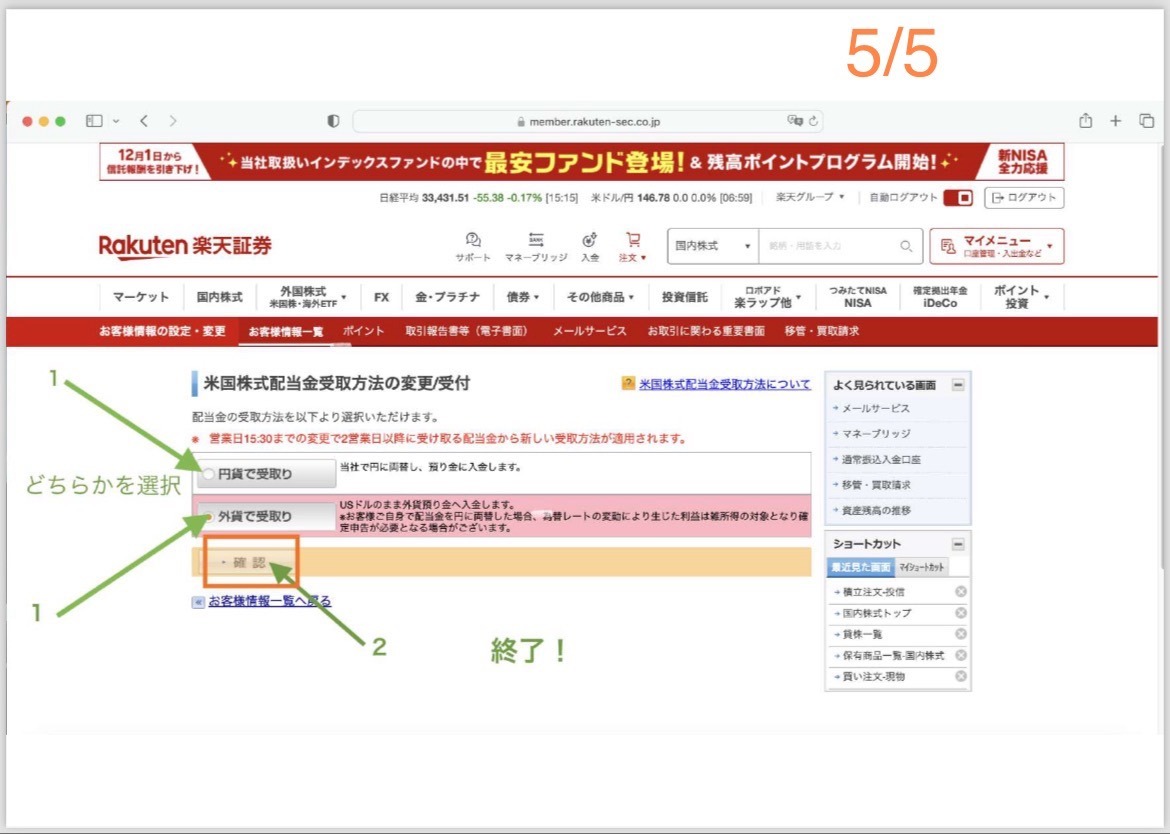
Task: Switch to the 最近見た画面 tab
Action: click(x=861, y=567)
